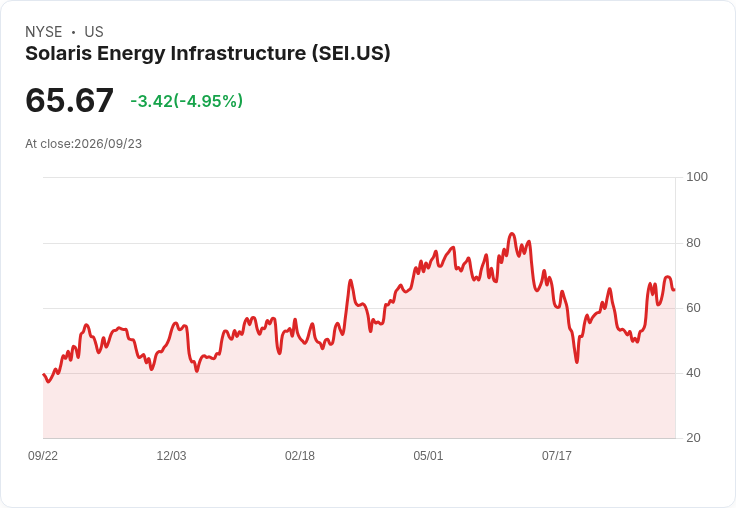The height and width of the screenshot is (508, 736).
Task: Click the US market label
Action: (94, 32)
